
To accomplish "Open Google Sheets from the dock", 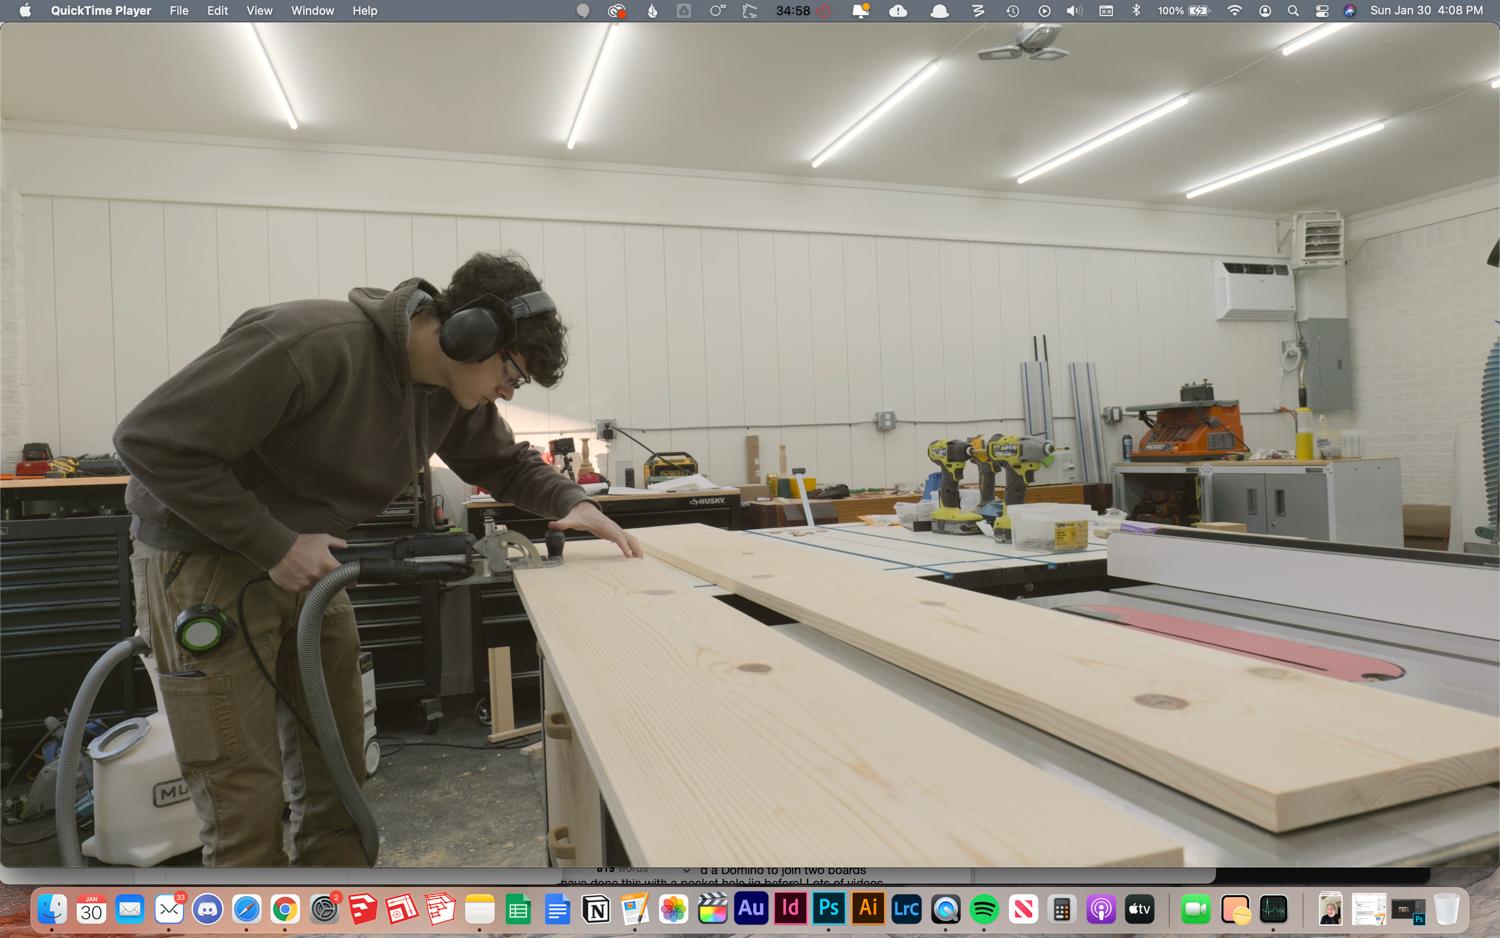I will pos(518,909).
